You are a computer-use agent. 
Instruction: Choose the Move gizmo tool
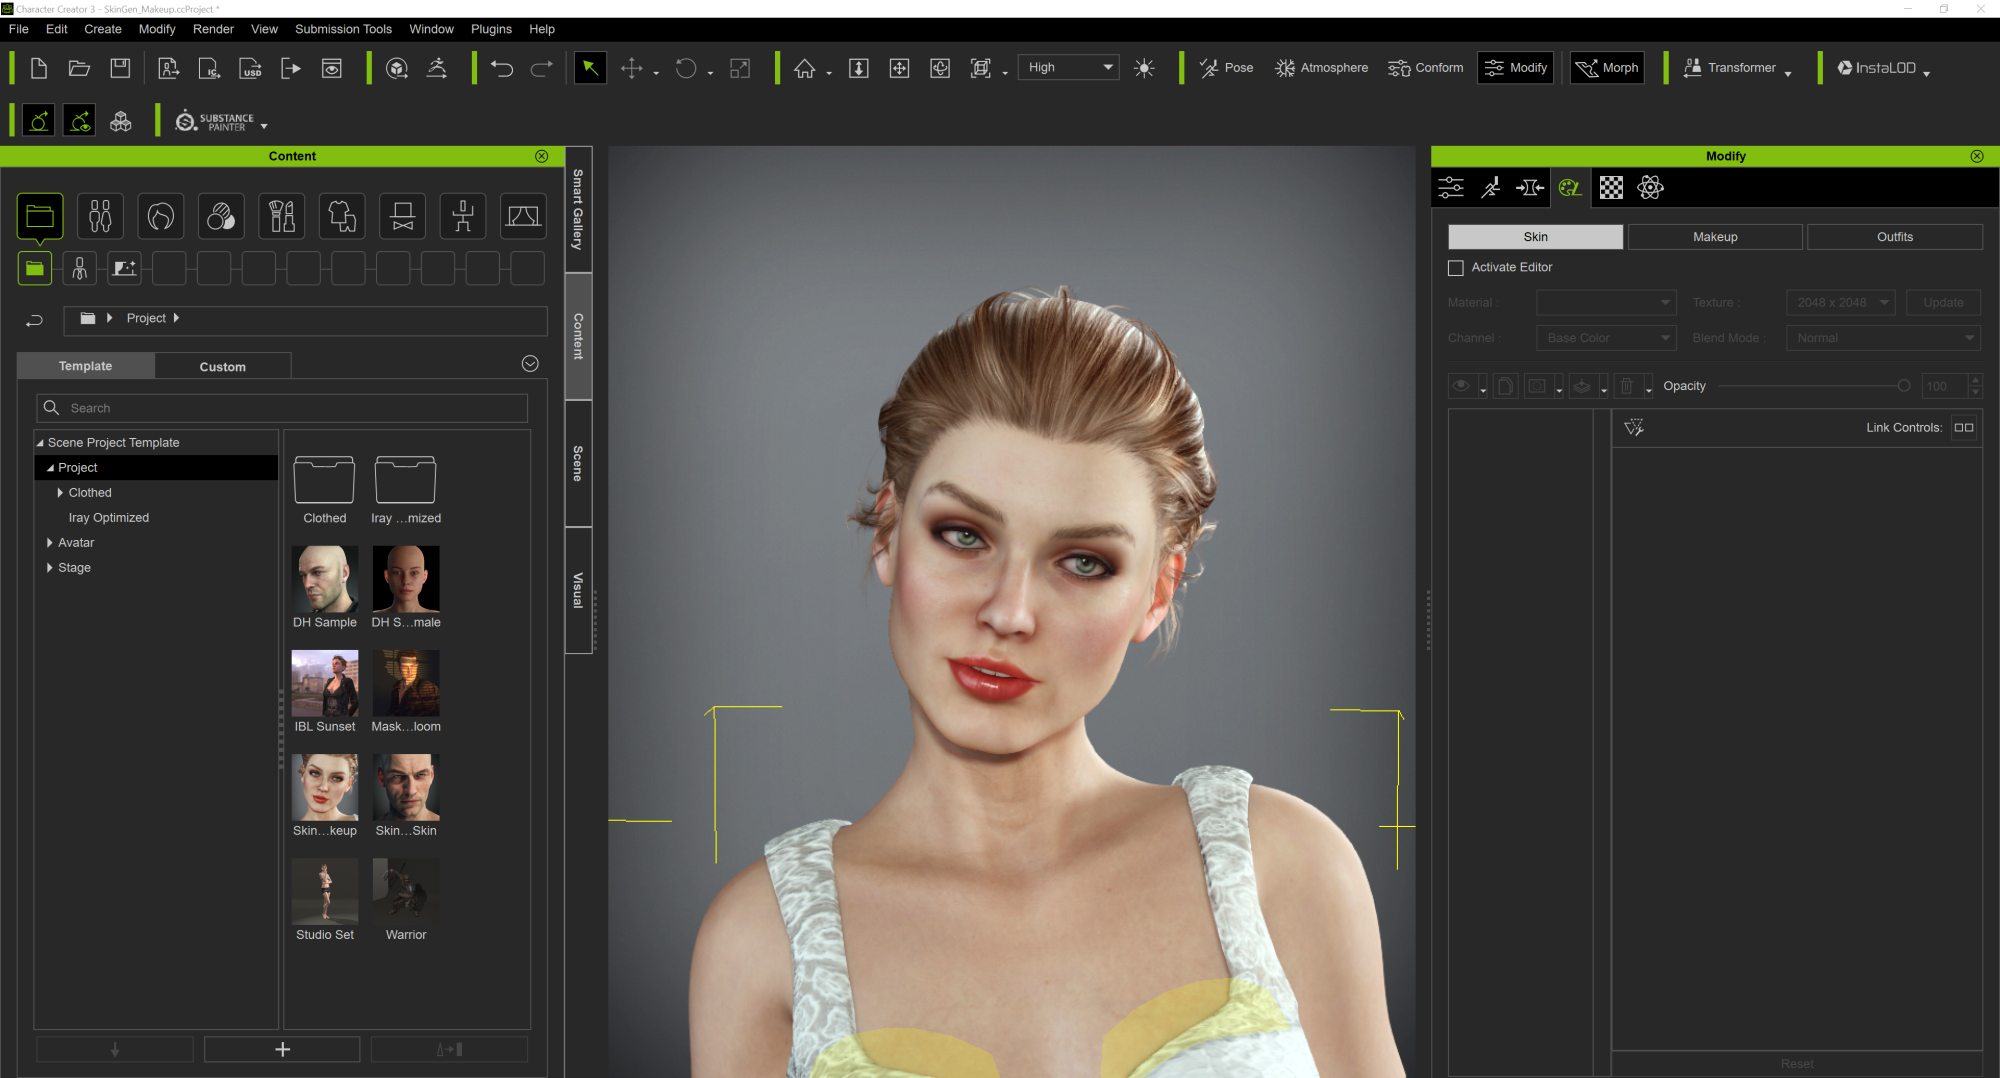tap(632, 68)
